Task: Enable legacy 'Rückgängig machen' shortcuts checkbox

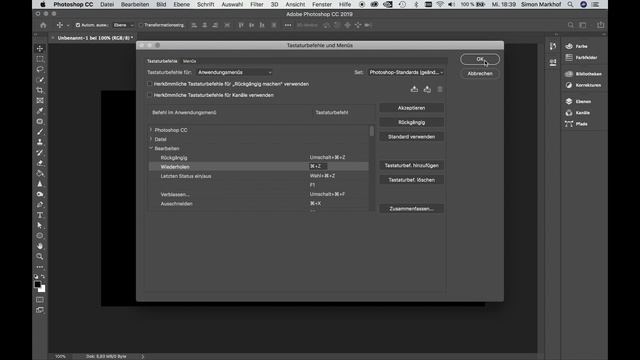Action: tap(150, 84)
